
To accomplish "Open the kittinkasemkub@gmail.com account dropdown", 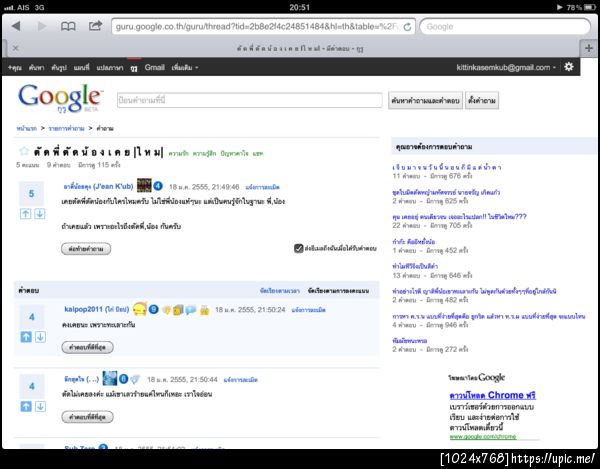I will 505,67.
